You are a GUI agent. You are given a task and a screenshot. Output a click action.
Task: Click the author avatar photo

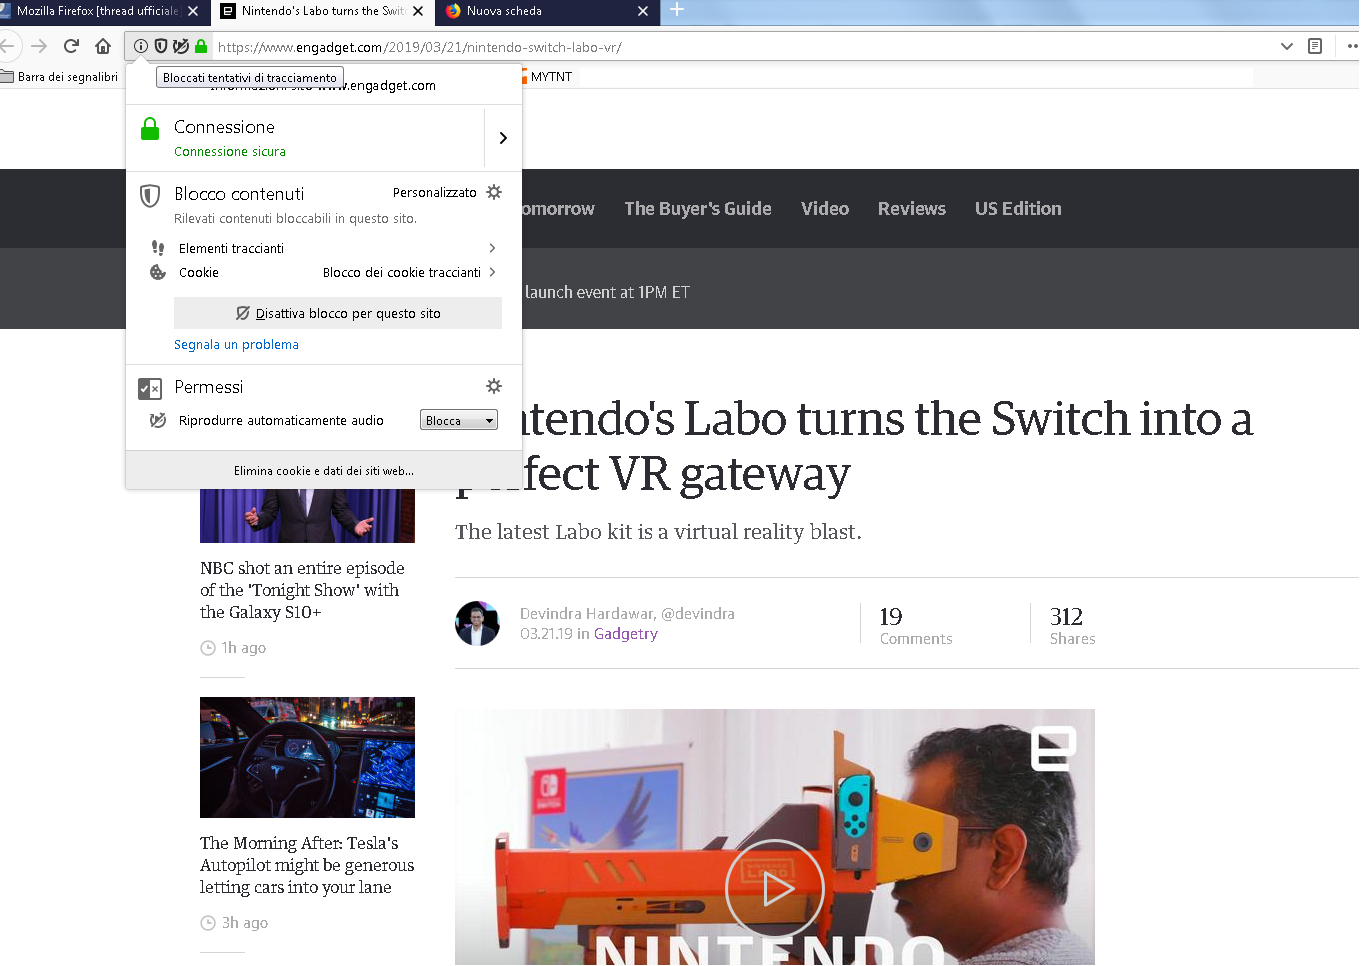(x=477, y=623)
